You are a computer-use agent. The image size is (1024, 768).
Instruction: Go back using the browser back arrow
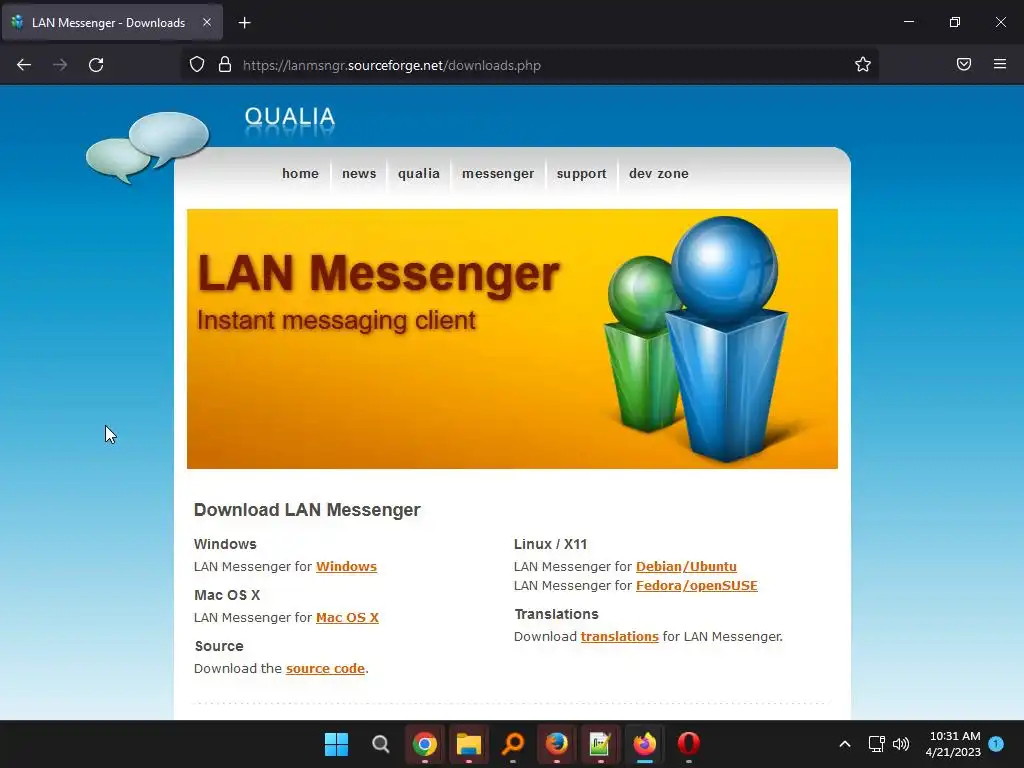24,65
